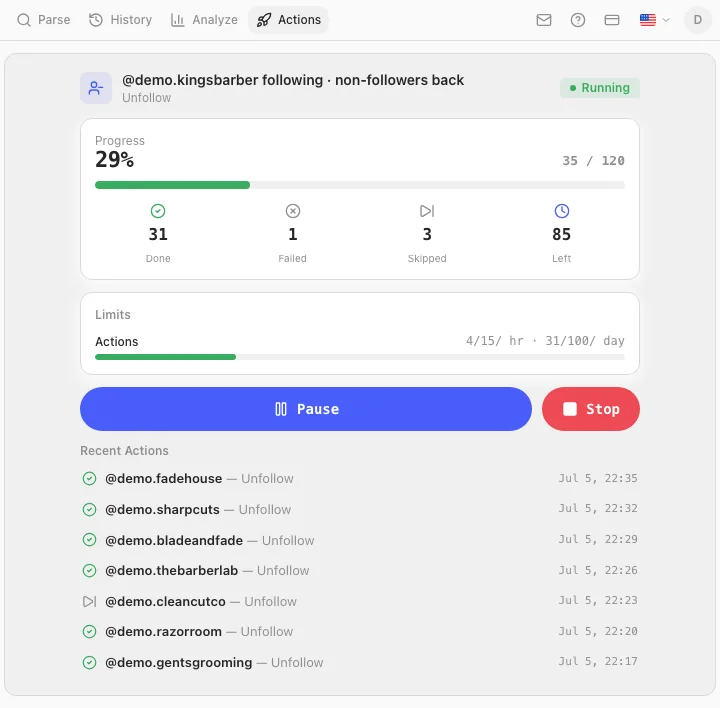Click the pause bars icon in Pause button
Screen dimensions: 720x708
281,409
